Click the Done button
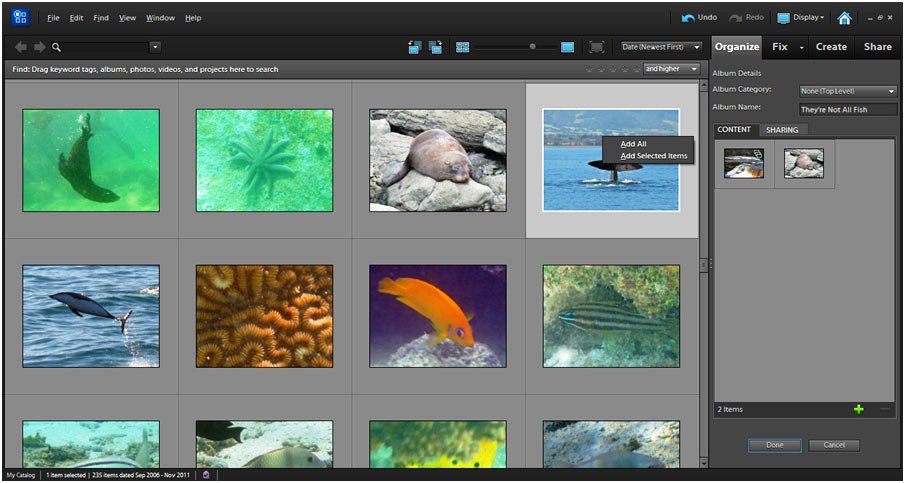Image resolution: width=905 pixels, height=483 pixels. (775, 445)
